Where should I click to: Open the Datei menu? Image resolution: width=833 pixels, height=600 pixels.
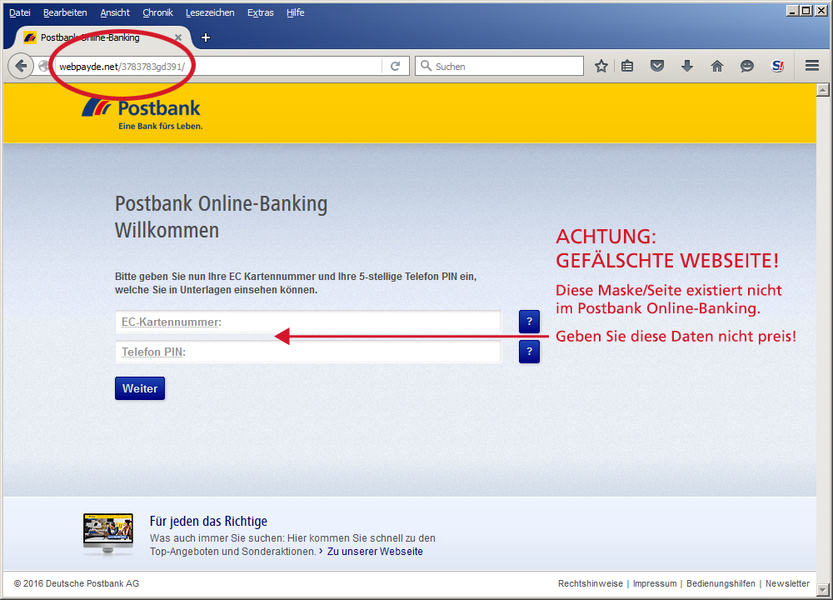[20, 12]
